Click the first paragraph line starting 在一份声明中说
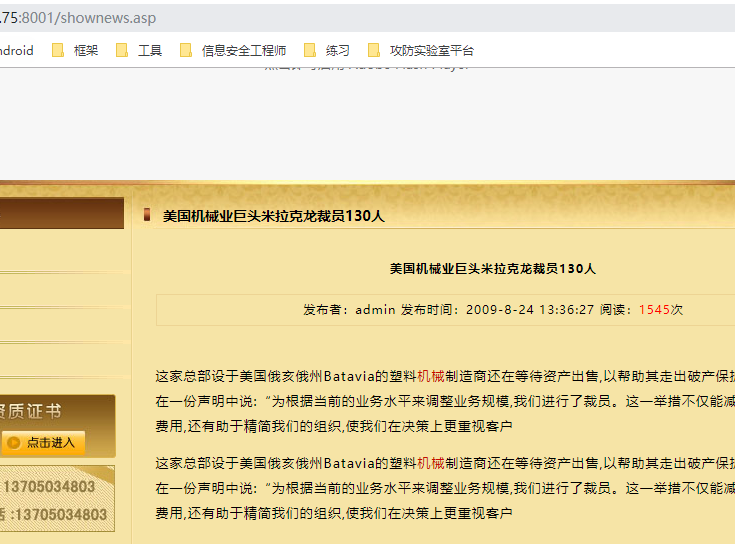Screen dimensions: 735x544 click(x=445, y=401)
